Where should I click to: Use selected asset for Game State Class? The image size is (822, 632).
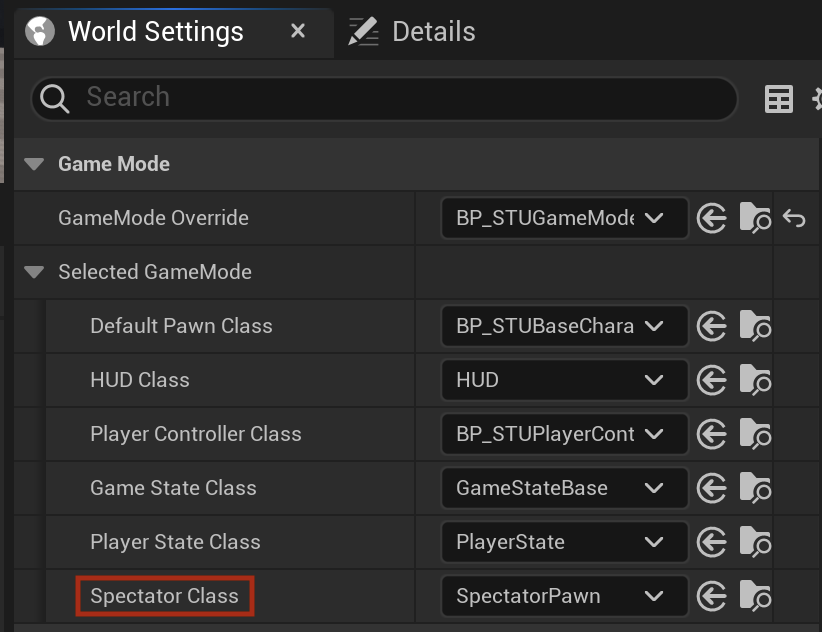coord(711,488)
